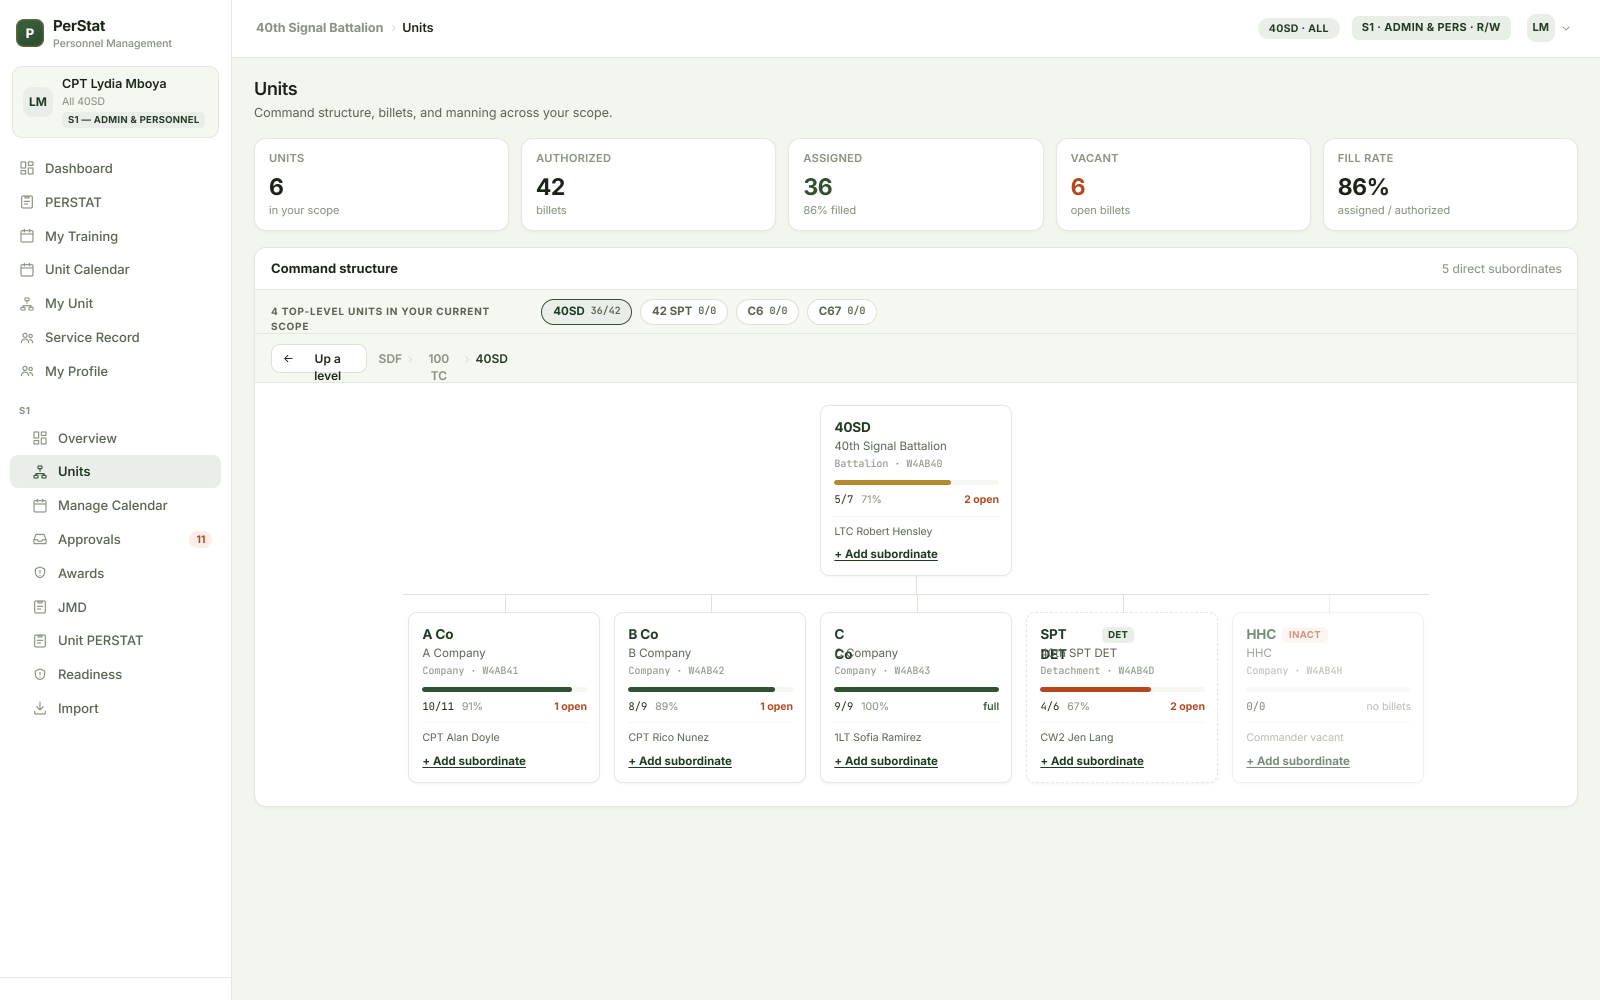
Task: Click the PERSTAT document icon
Action: click(x=27, y=202)
